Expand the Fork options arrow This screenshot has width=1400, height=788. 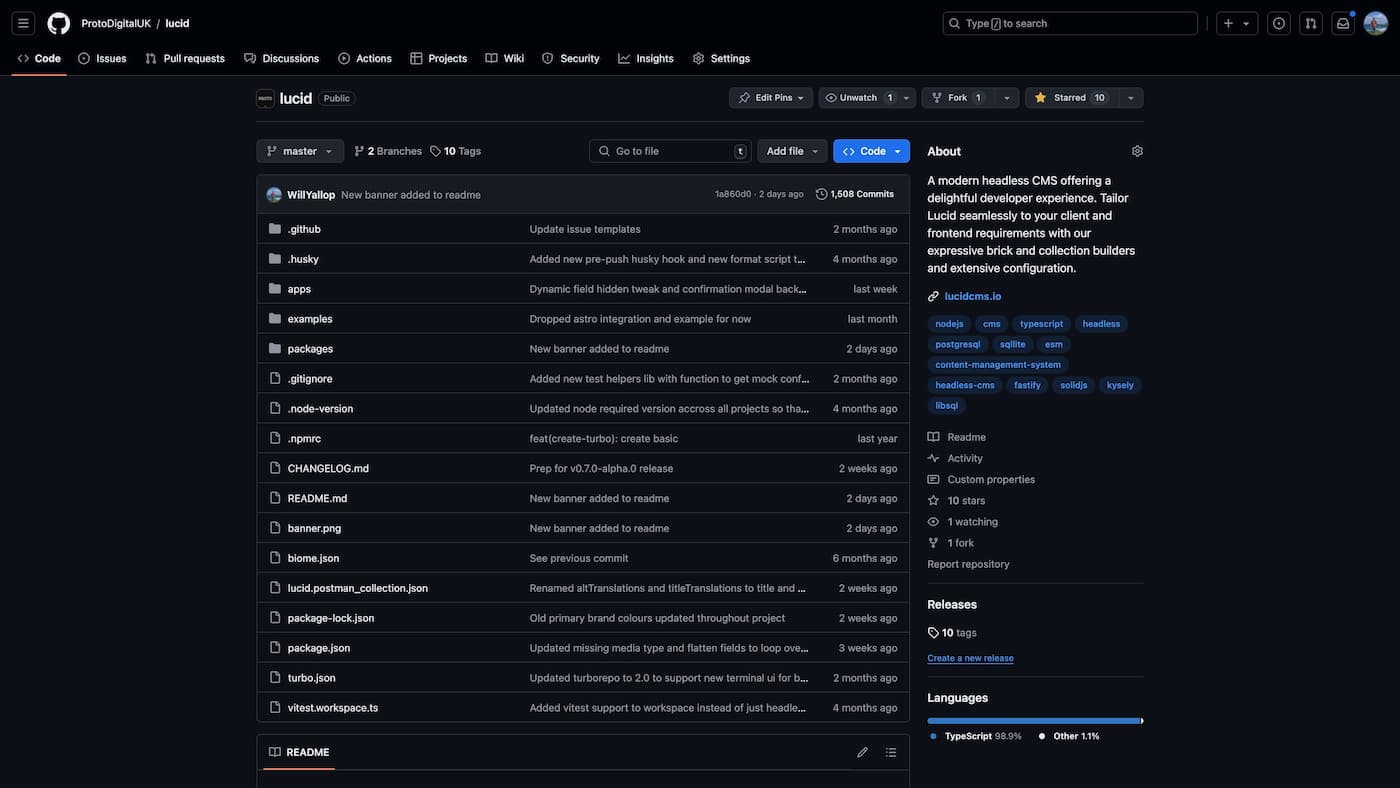click(x=1007, y=98)
